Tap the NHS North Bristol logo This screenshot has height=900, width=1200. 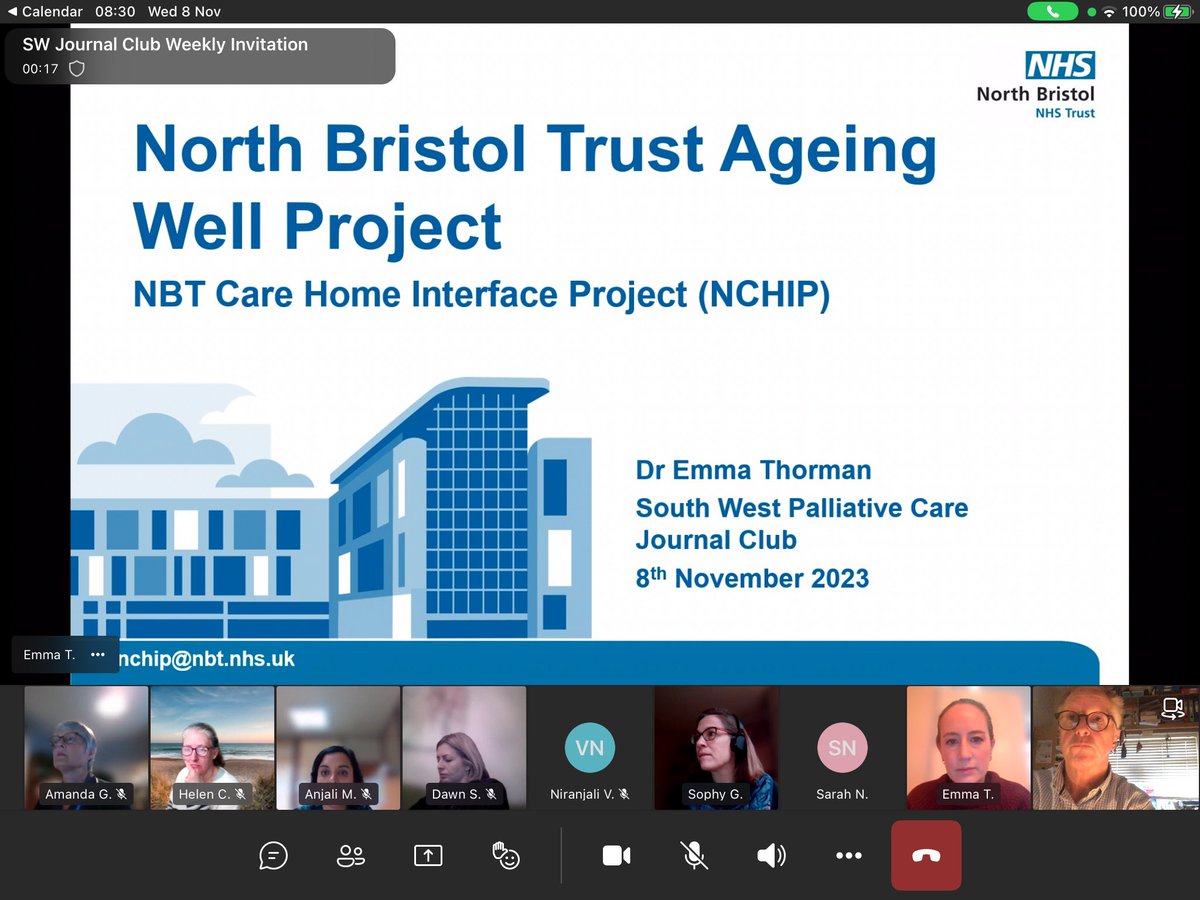(x=1036, y=85)
